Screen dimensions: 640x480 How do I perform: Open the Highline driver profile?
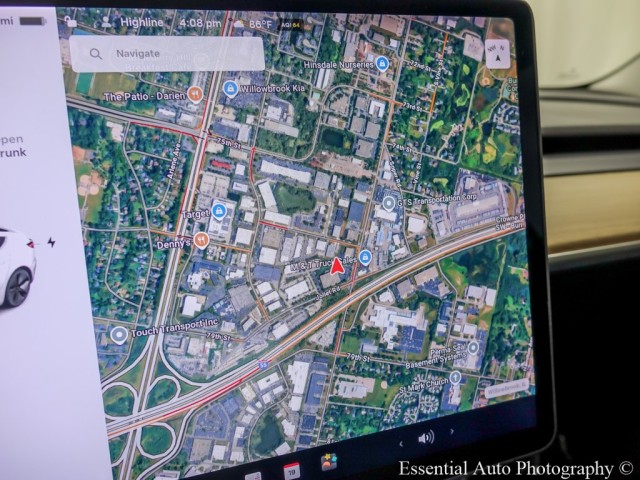click(x=142, y=22)
